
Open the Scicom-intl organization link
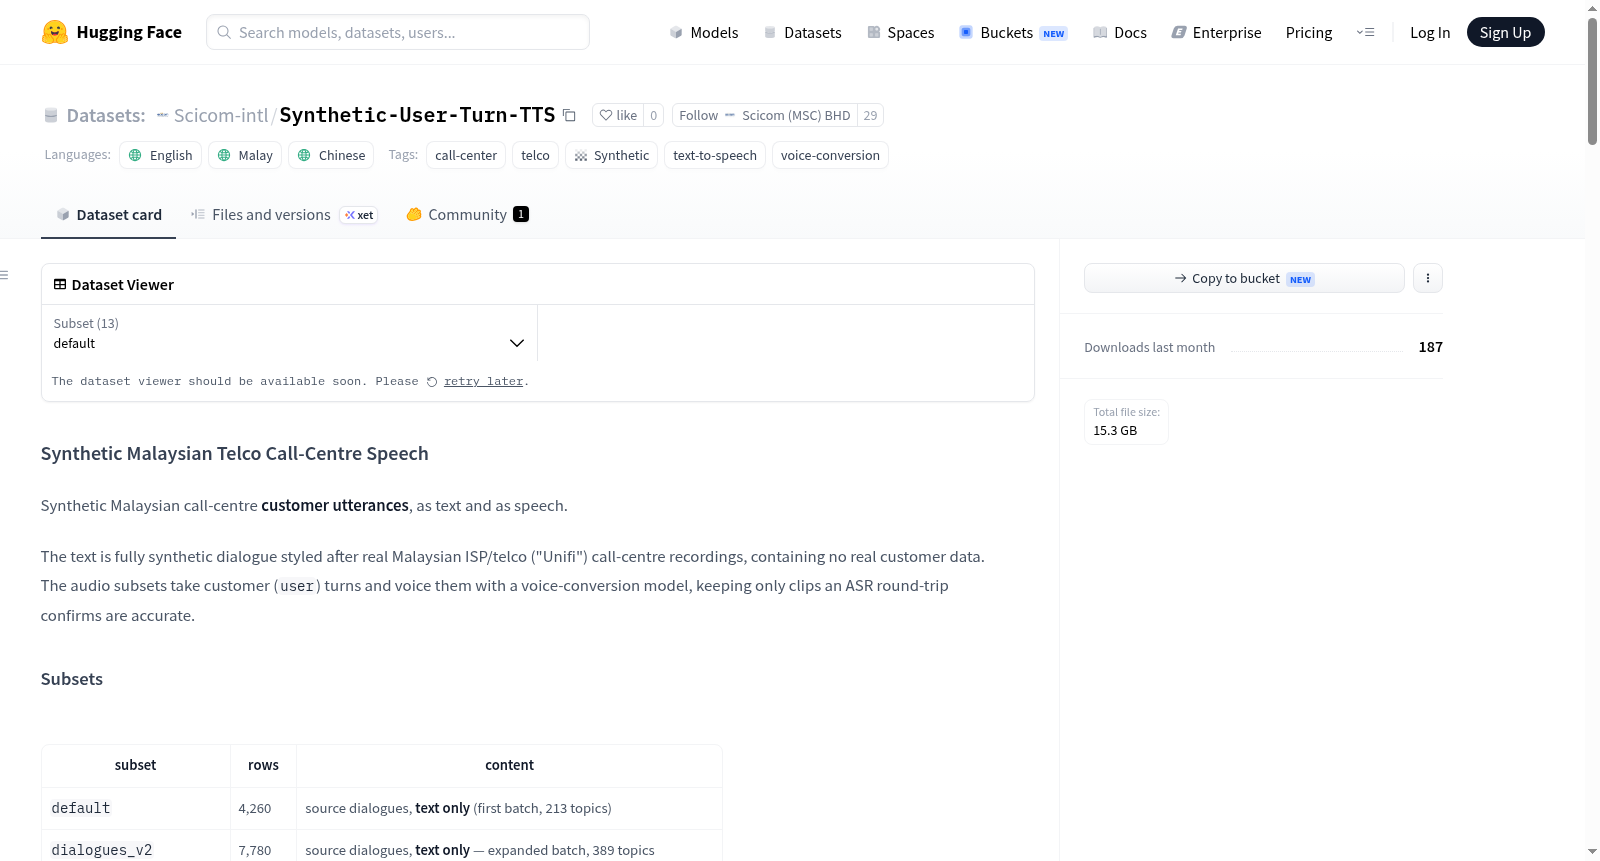[x=221, y=115]
